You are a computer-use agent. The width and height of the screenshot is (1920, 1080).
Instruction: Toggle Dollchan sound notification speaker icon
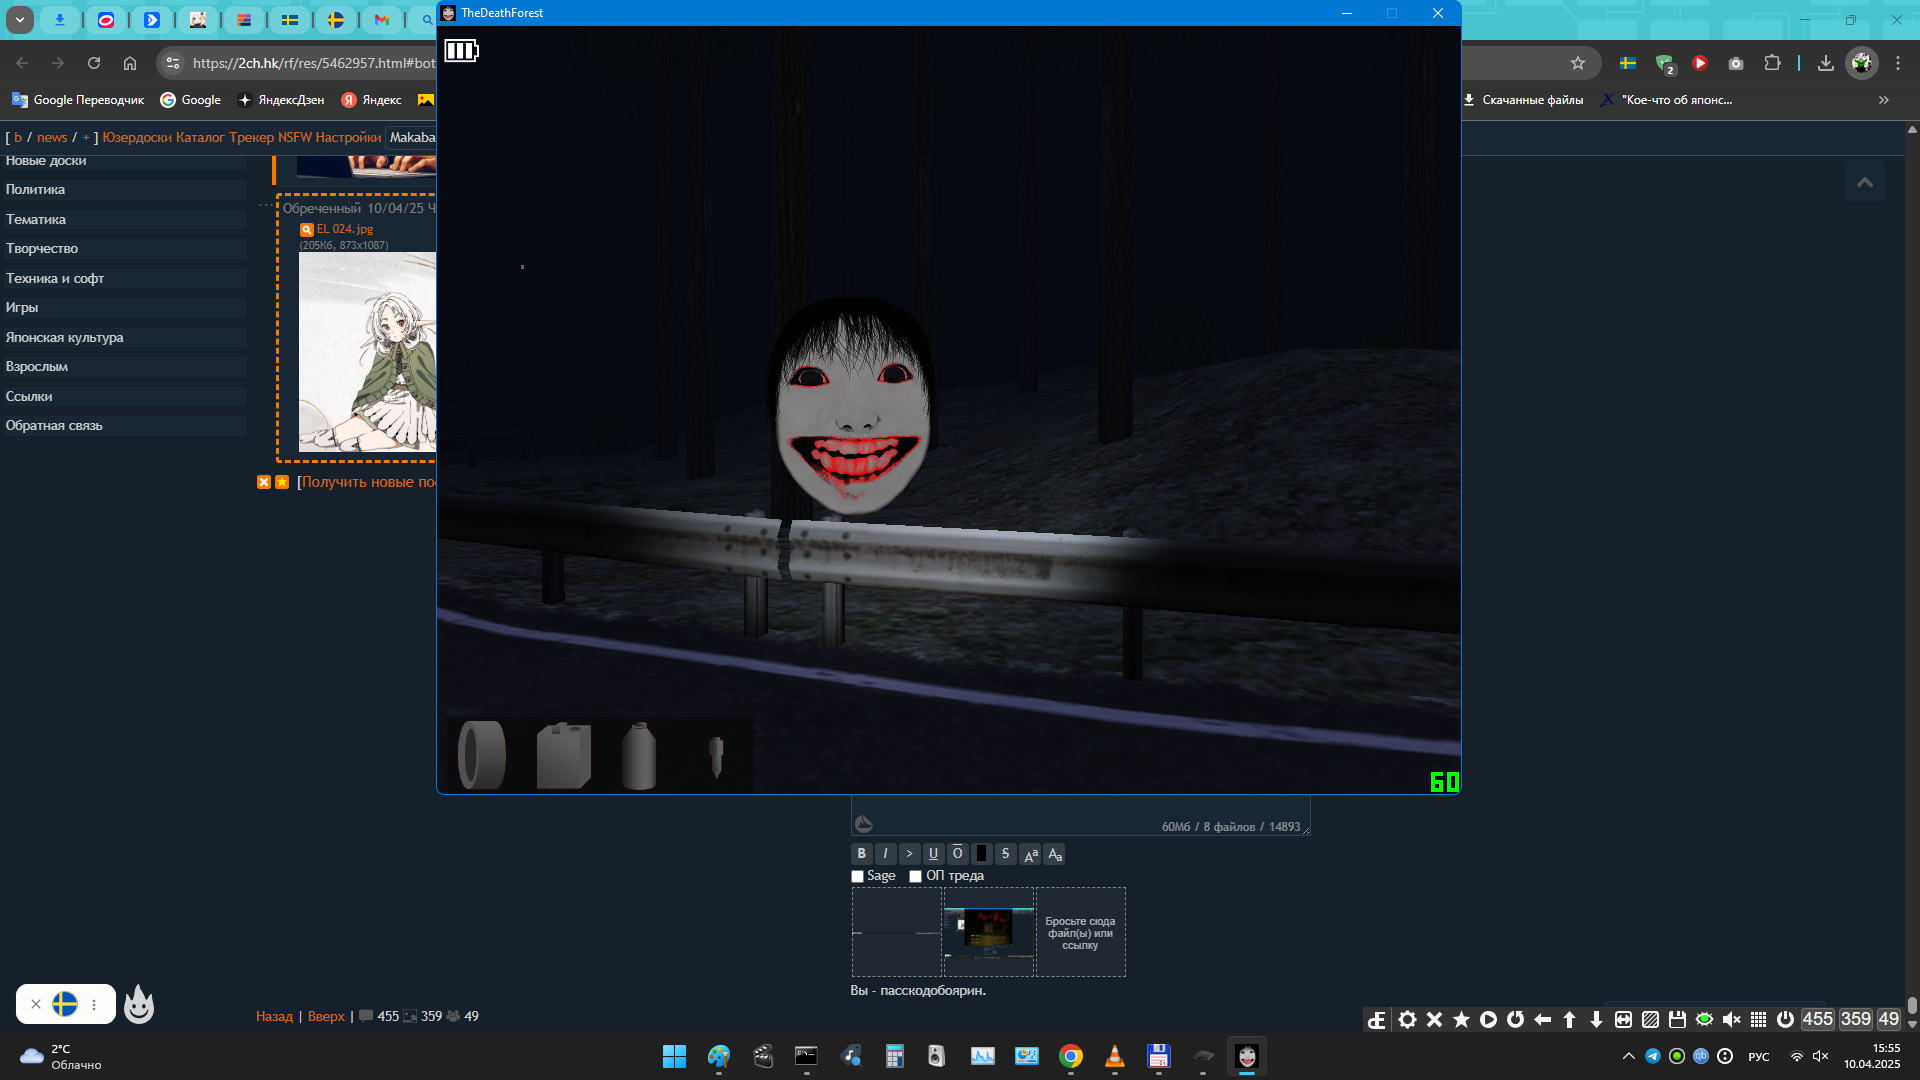coord(1731,1019)
